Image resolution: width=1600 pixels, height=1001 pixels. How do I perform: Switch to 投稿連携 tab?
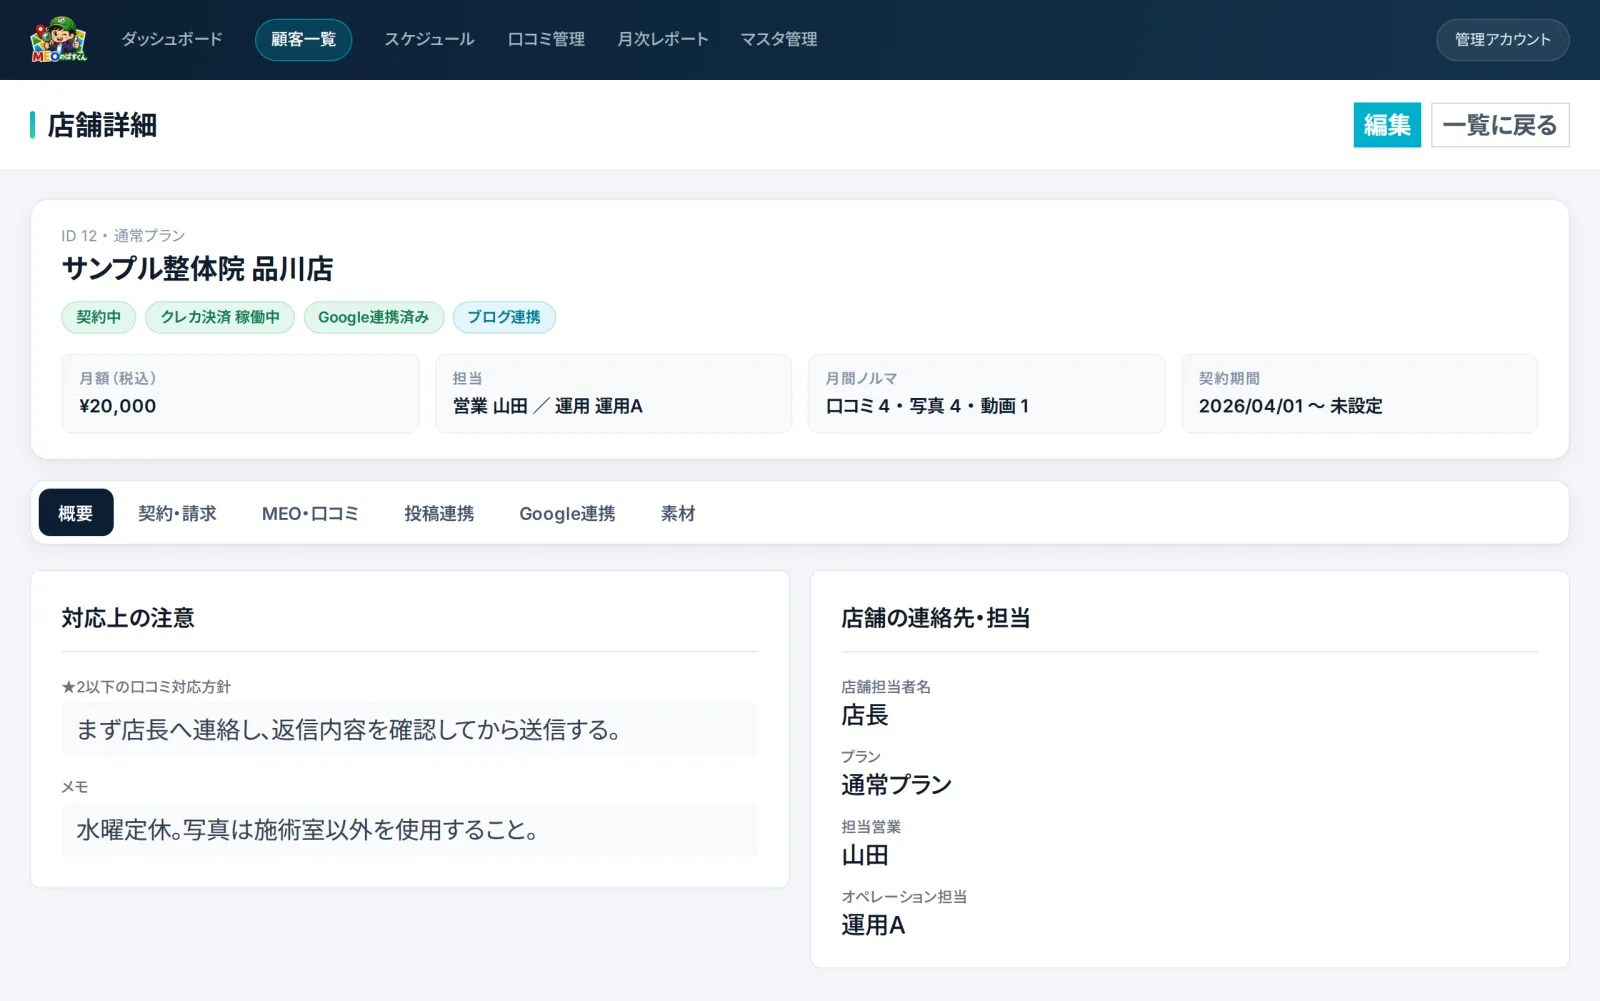click(x=439, y=513)
